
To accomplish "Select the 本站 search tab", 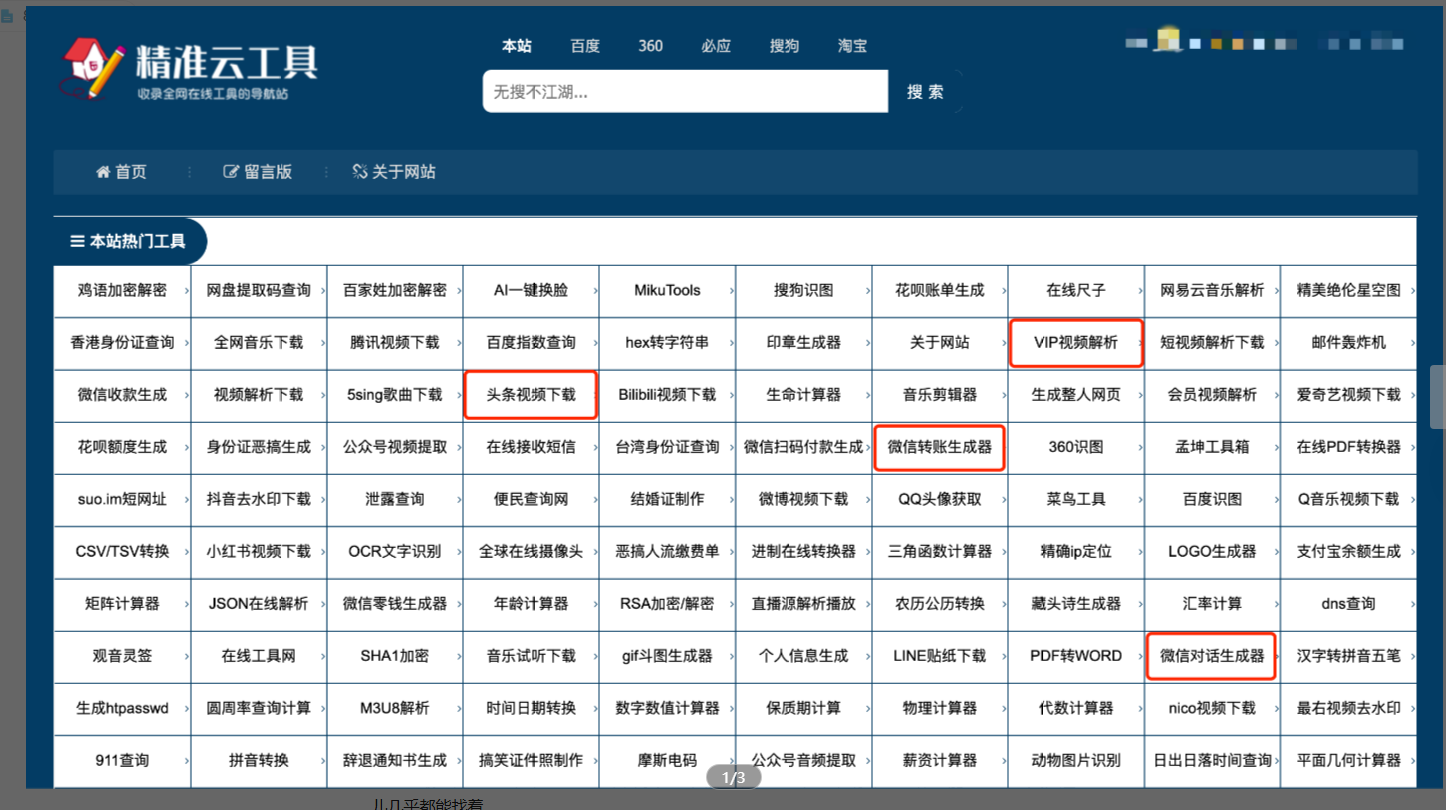I will [x=517, y=46].
